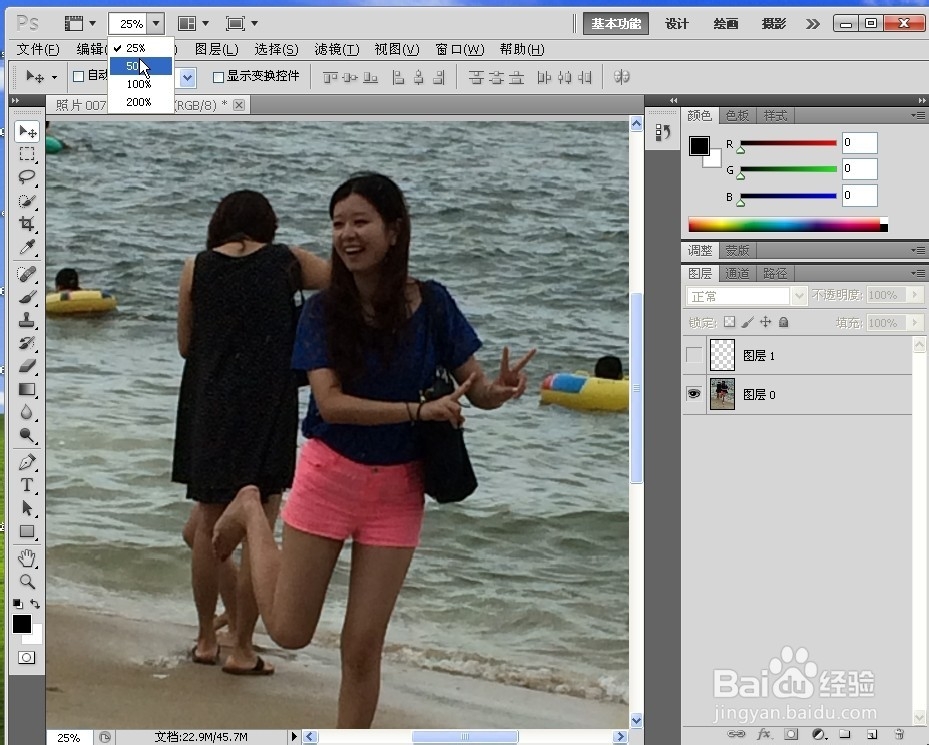Expand the 填充 fill slider arrow
This screenshot has width=929, height=745.
[915, 322]
